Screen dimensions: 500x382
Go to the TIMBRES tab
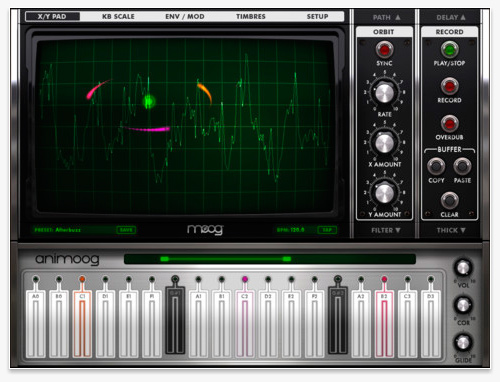click(x=251, y=16)
